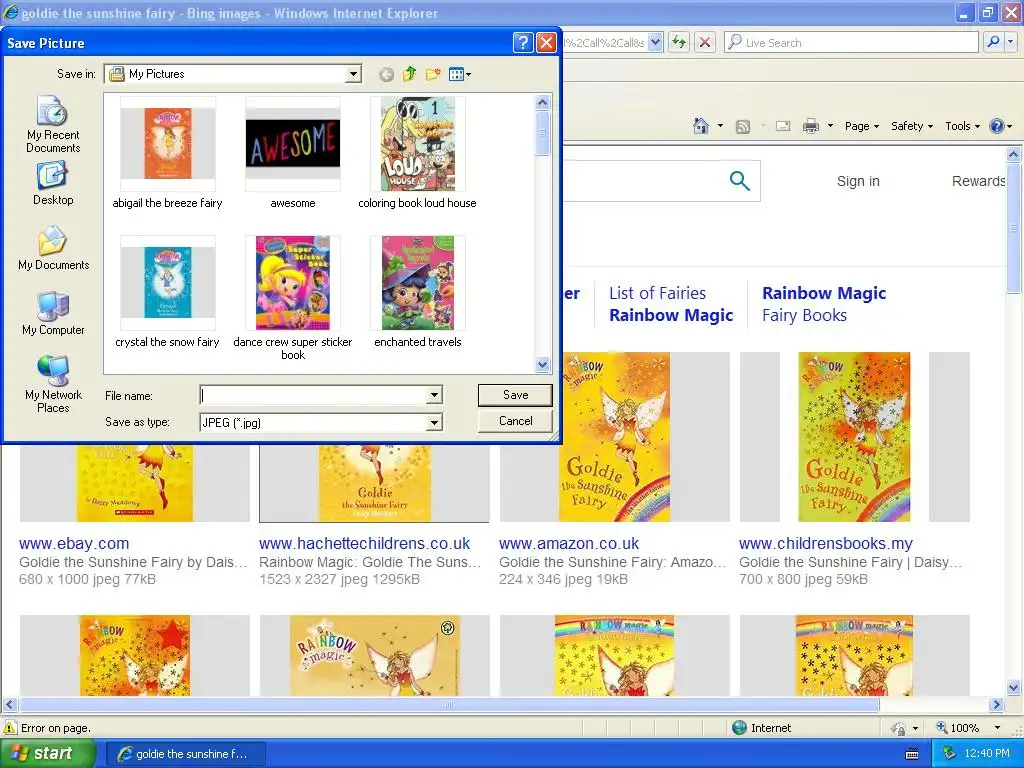Open the Safety menu
1024x768 pixels.
(912, 126)
